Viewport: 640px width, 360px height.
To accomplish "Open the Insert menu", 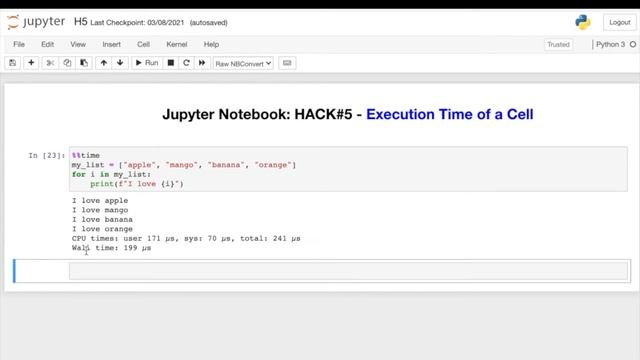I will tap(111, 44).
